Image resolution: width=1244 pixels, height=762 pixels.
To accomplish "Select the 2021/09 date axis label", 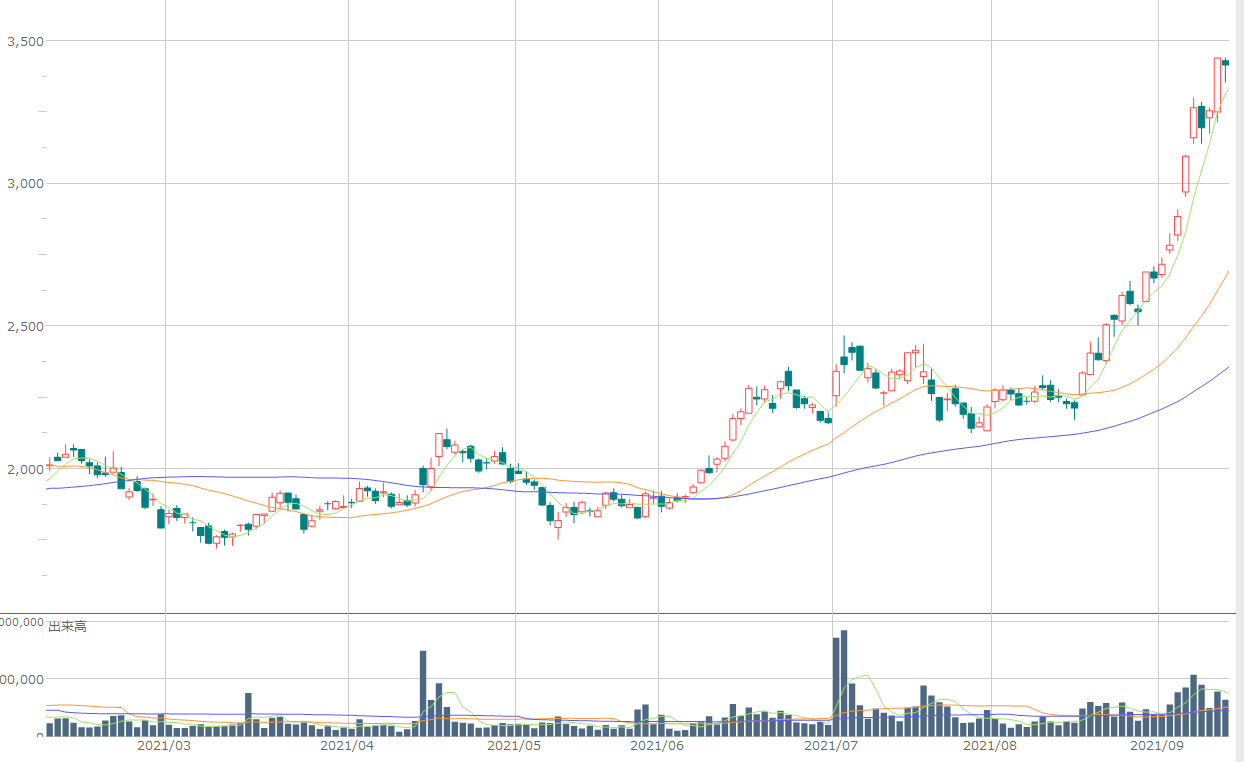I will coord(1157,745).
